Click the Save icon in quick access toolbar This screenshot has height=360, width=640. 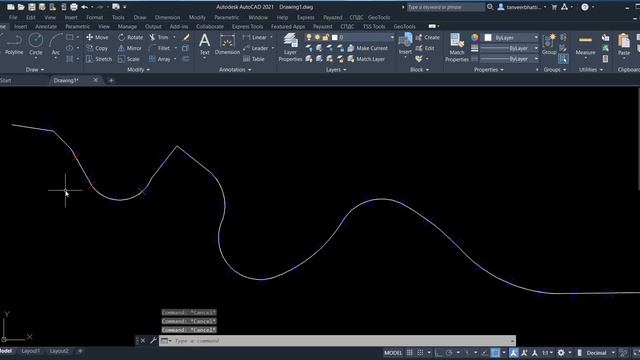click(x=31, y=7)
